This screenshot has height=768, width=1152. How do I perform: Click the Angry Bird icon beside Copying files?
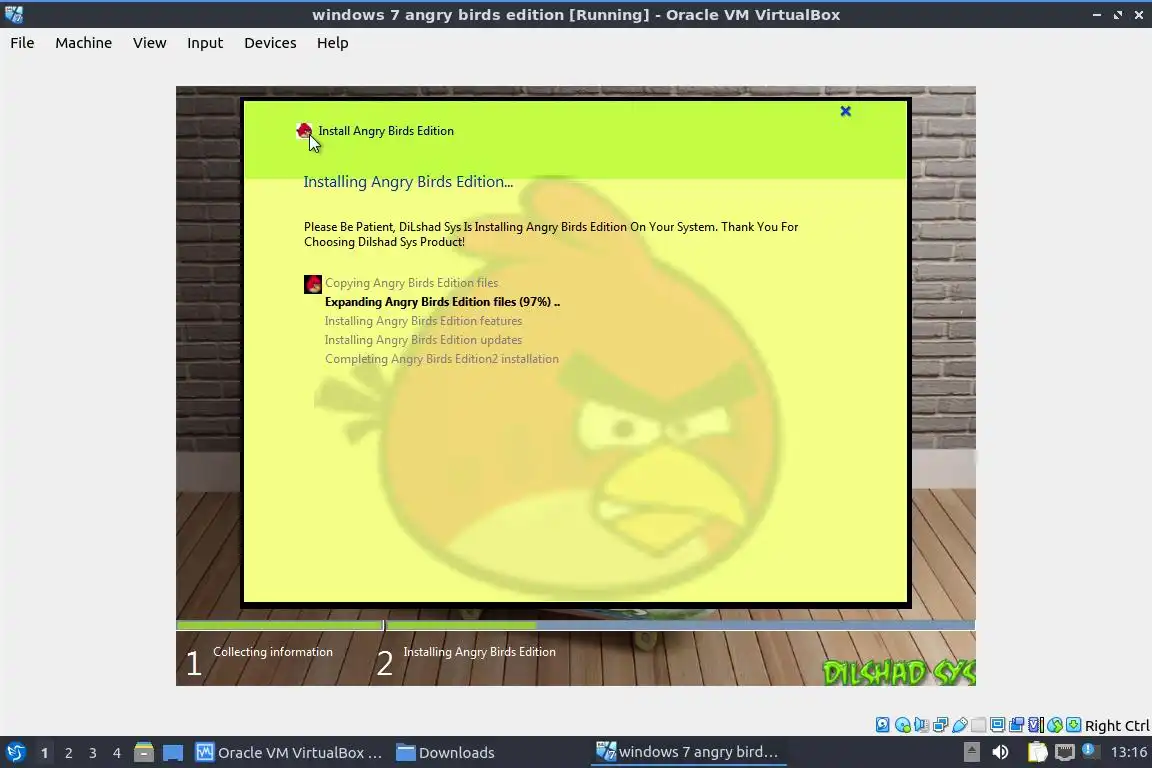pyautogui.click(x=313, y=284)
